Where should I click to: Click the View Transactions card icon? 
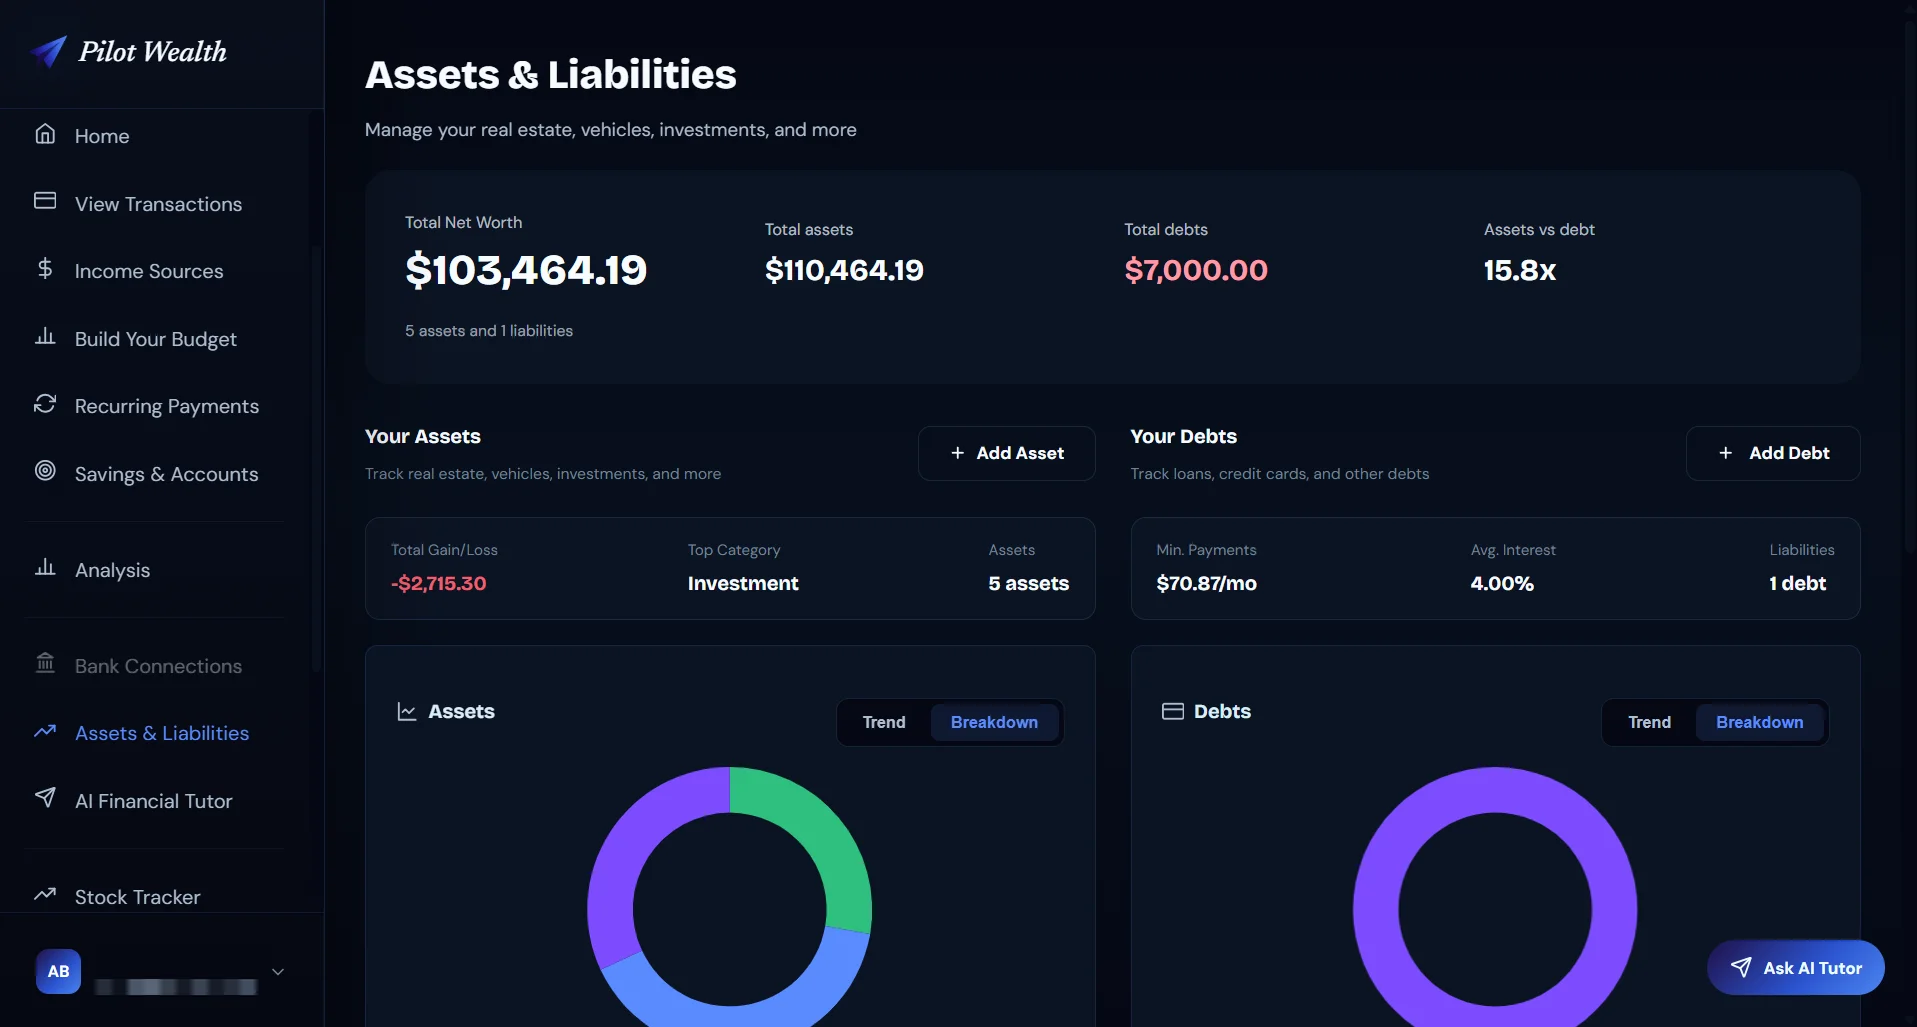coord(45,201)
